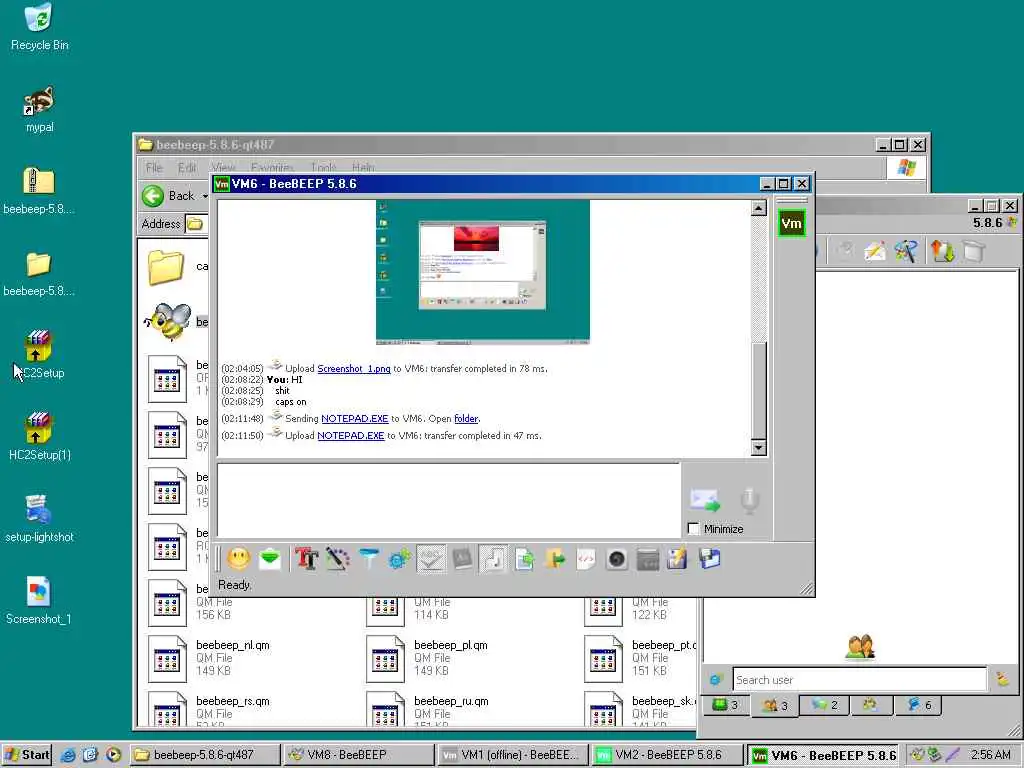
Task: Click the edit note pencil icon in BeeBEEP main window
Action: (875, 251)
